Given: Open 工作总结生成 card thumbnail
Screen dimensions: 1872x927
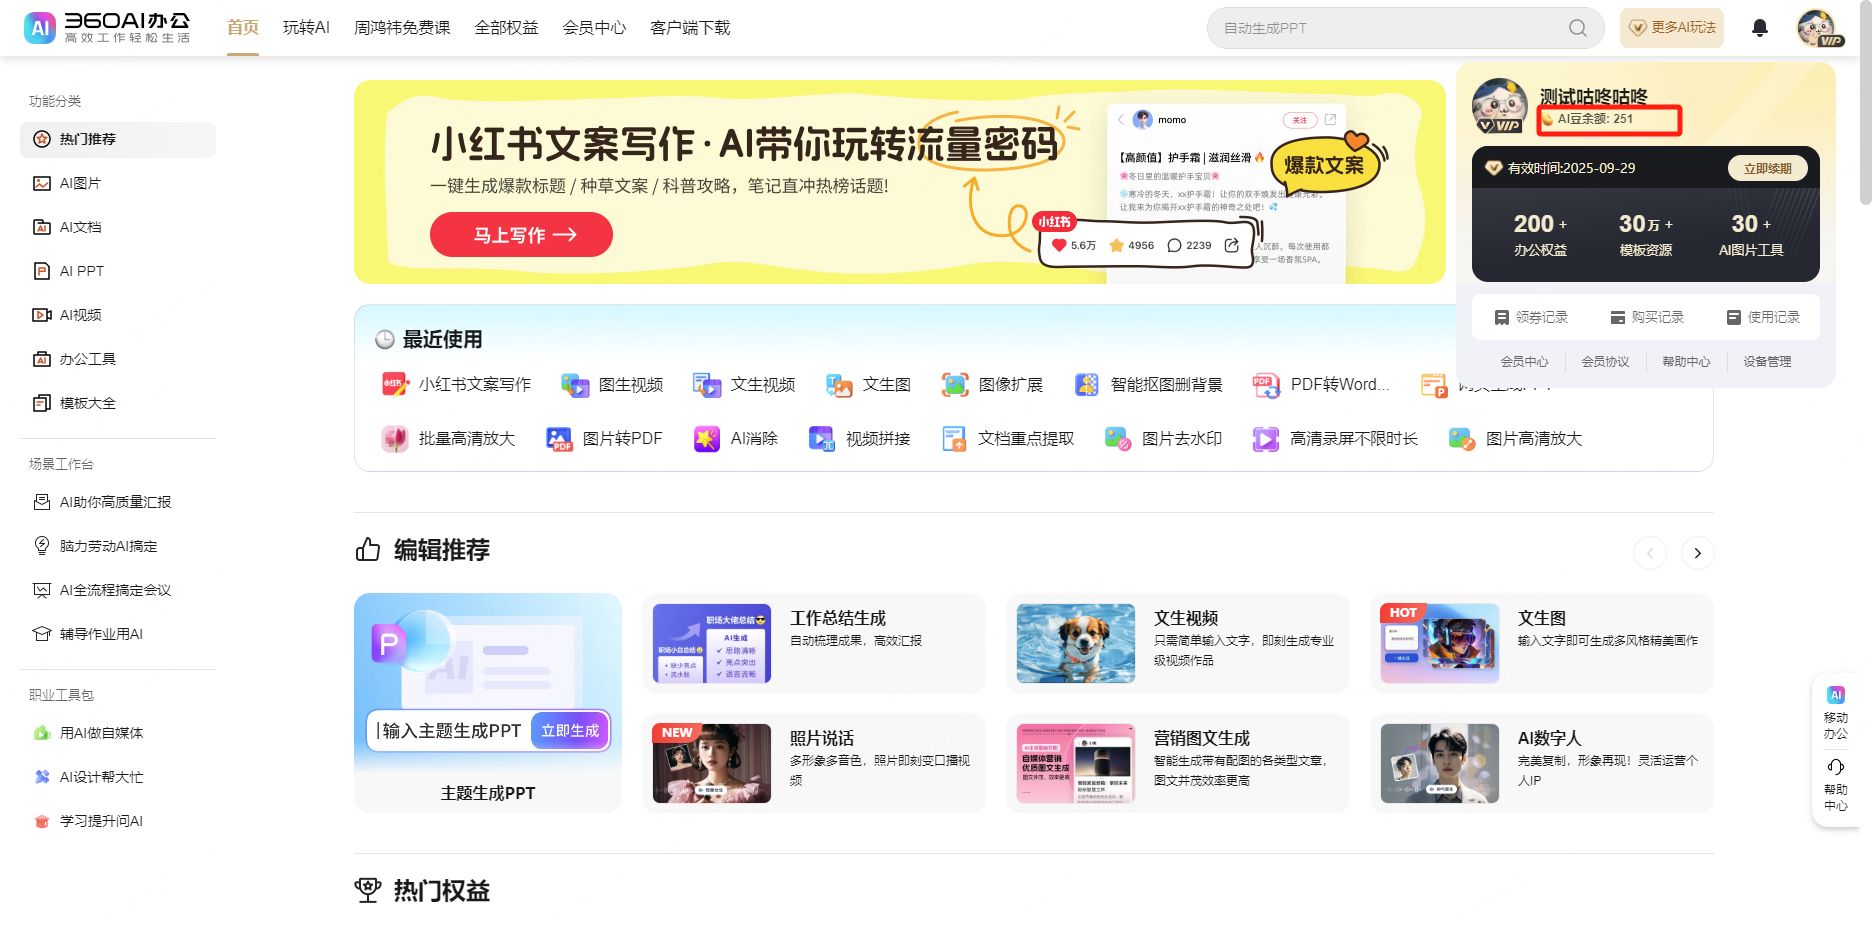Looking at the screenshot, I should point(712,643).
